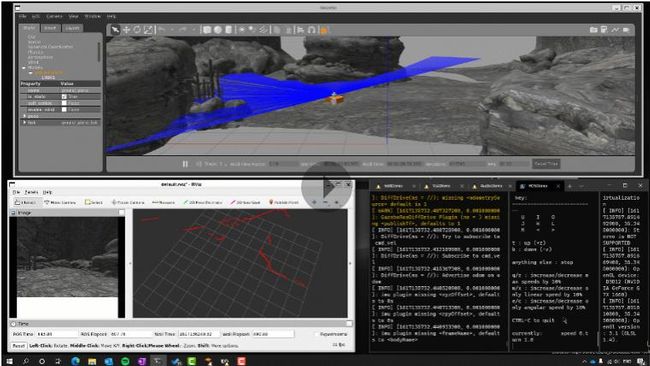650x366 pixels.
Task: Select the arrow selection mode tool in Gazebo
Action: tap(115, 29)
